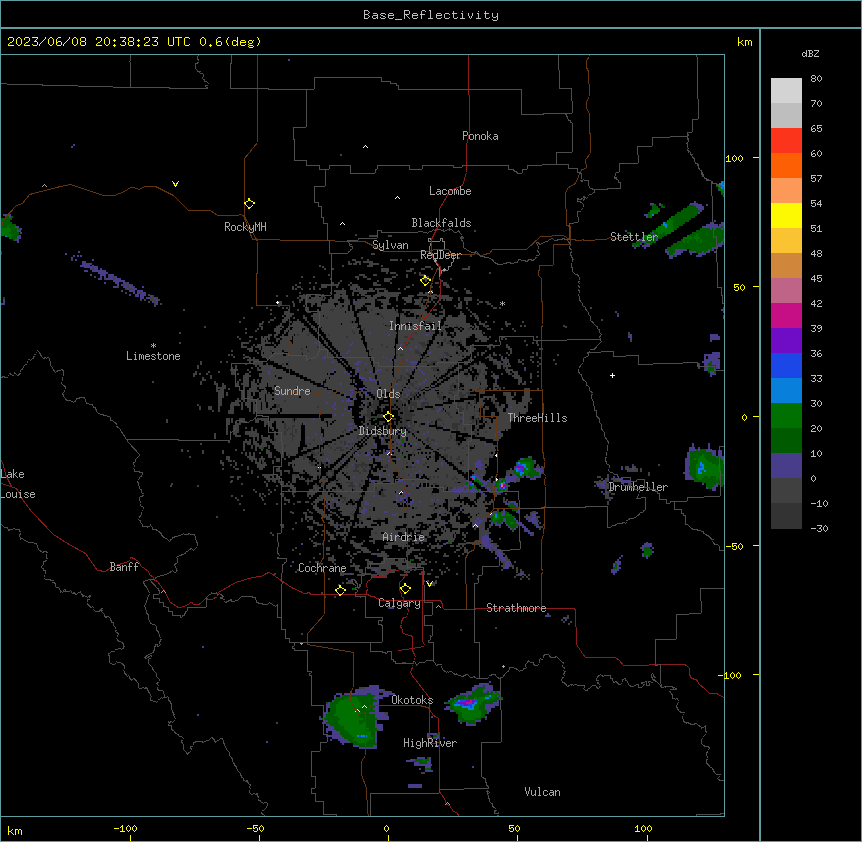The image size is (862, 842).
Task: Click the Base_Reflectivity title
Action: (431, 15)
